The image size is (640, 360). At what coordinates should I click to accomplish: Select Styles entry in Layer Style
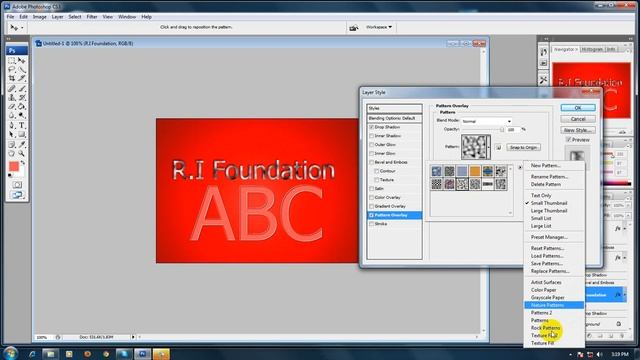pos(394,108)
